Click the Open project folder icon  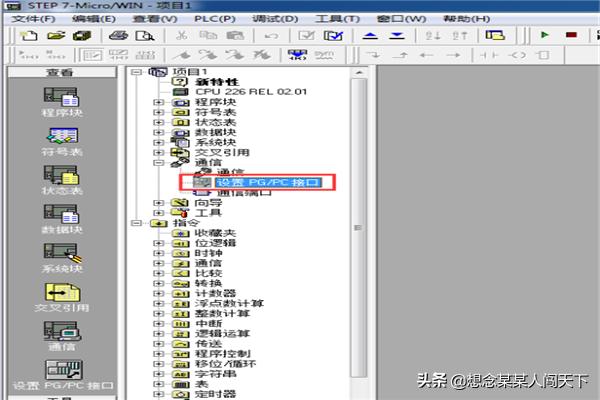(56, 36)
